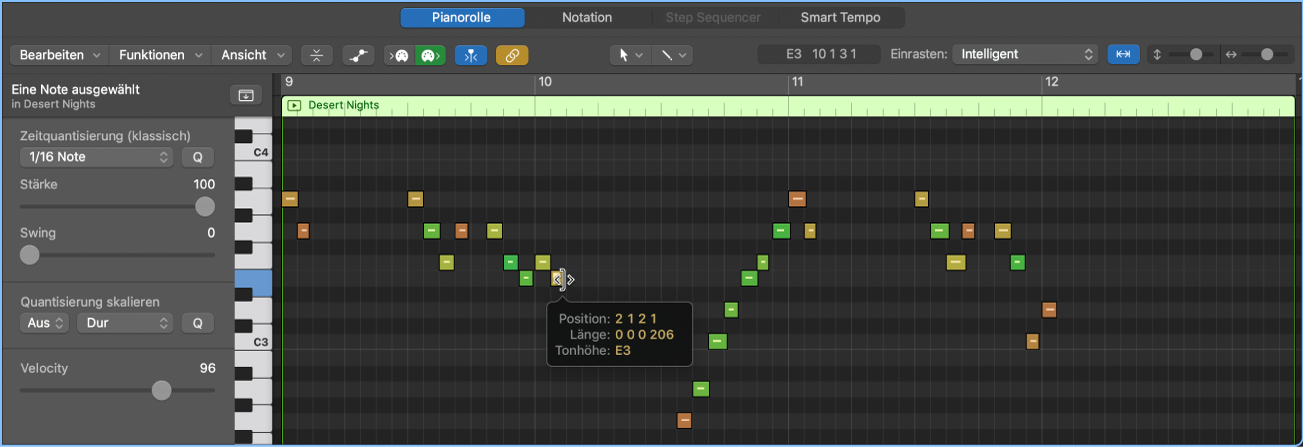Show the automation curve view button
1303x447 pixels.
358,55
